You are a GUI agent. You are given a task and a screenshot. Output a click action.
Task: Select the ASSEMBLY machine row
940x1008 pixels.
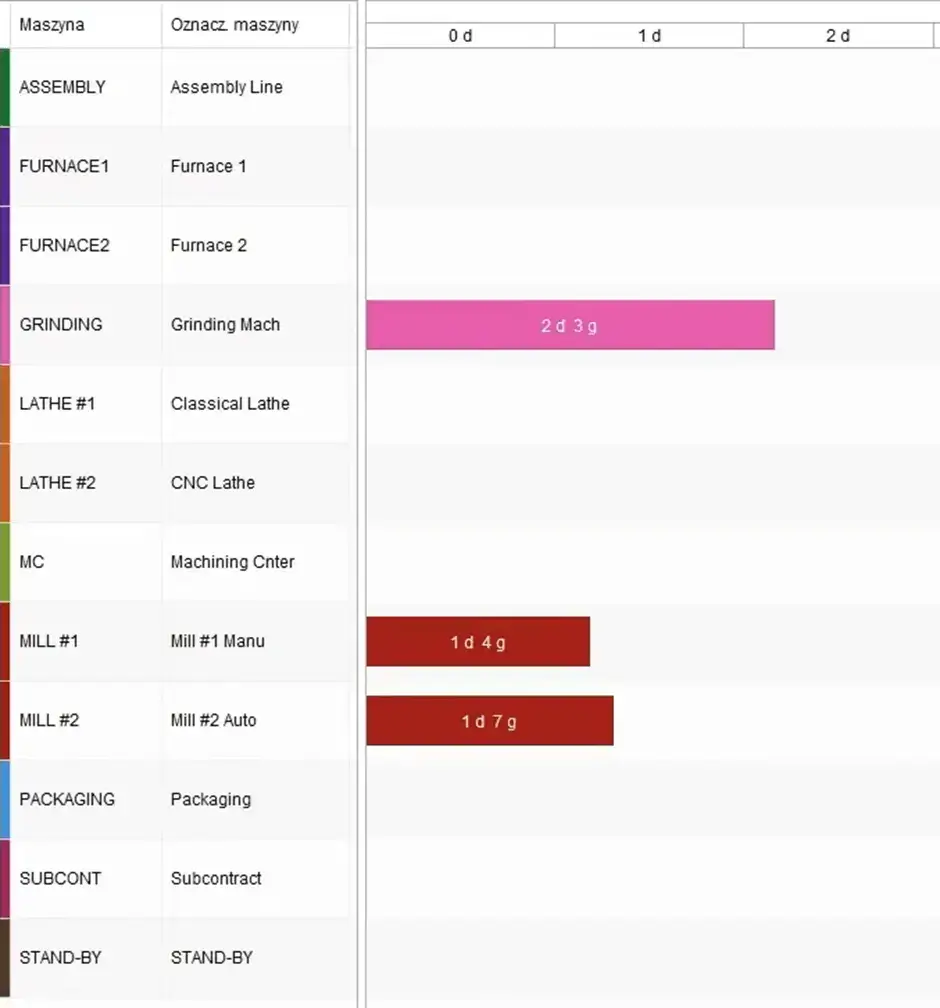62,87
